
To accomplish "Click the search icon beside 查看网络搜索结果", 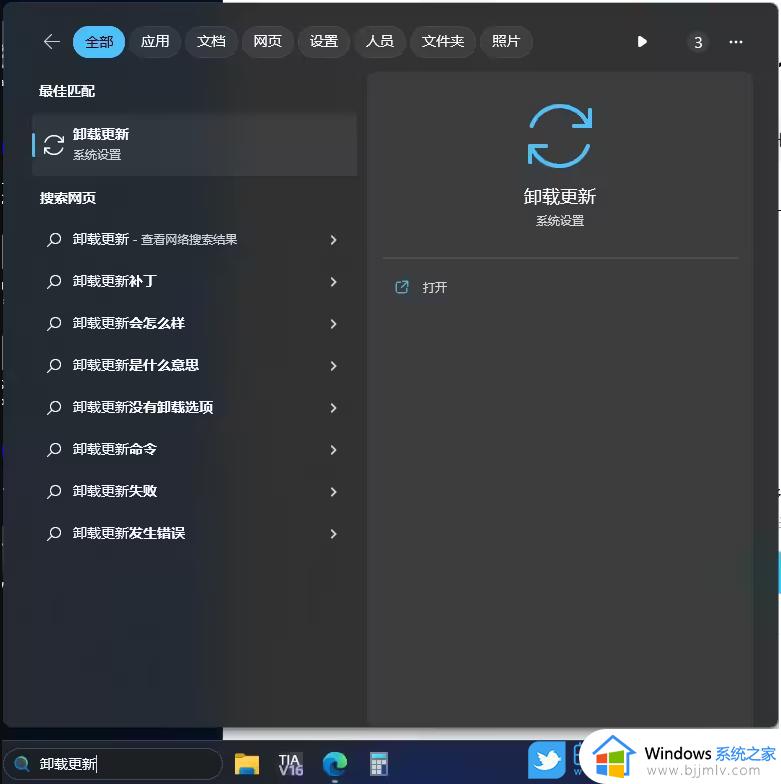I will [54, 240].
